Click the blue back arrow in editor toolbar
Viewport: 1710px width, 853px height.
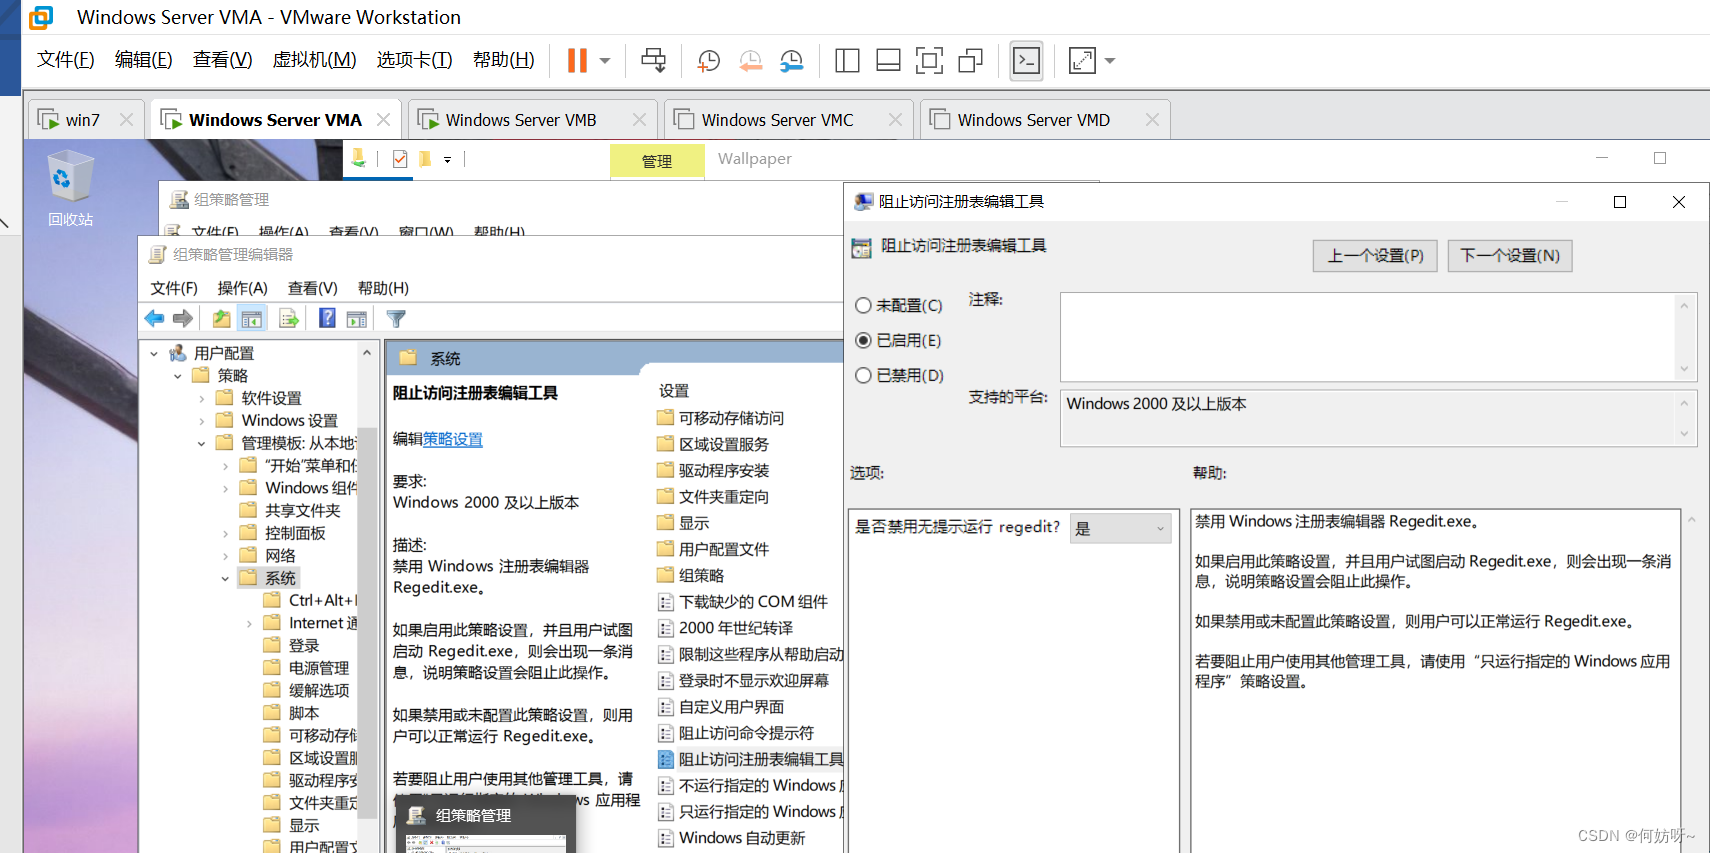(154, 319)
